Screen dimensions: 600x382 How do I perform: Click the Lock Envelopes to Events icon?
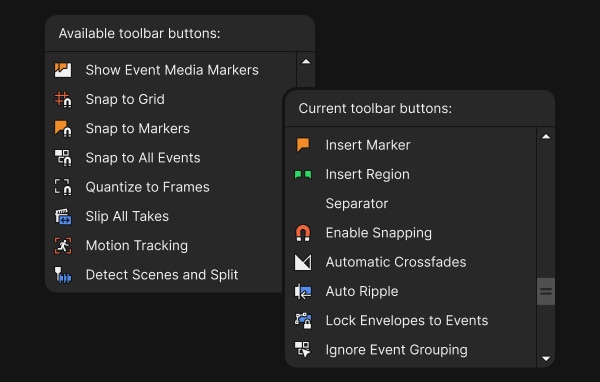coord(303,321)
